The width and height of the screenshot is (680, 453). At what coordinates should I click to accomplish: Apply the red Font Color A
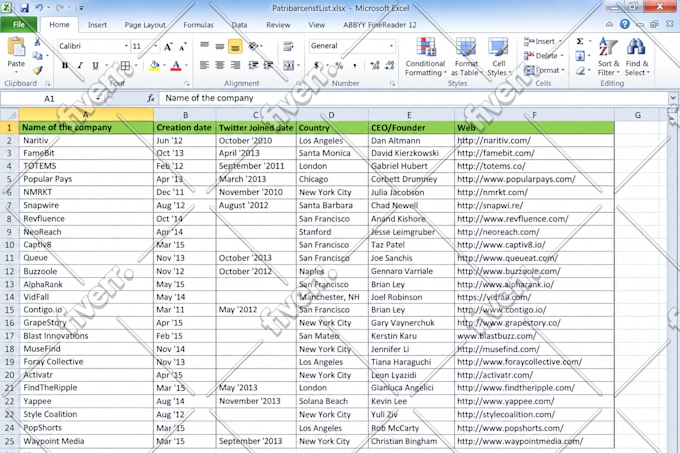(176, 65)
